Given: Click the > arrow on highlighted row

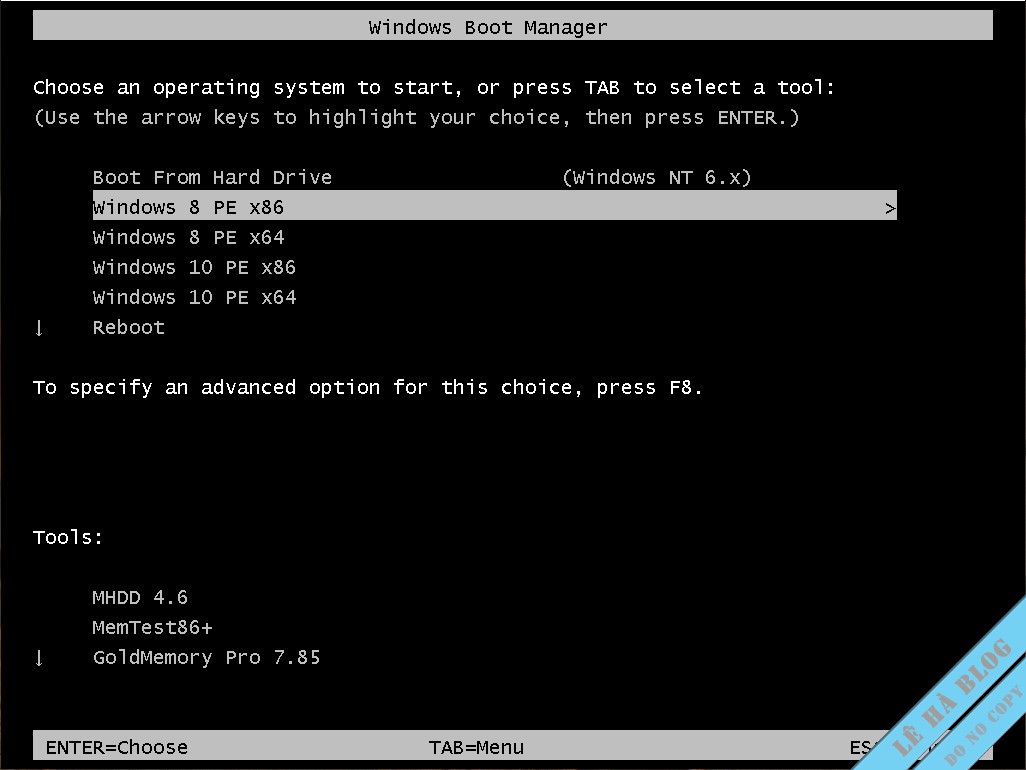Looking at the screenshot, I should click(890, 209).
